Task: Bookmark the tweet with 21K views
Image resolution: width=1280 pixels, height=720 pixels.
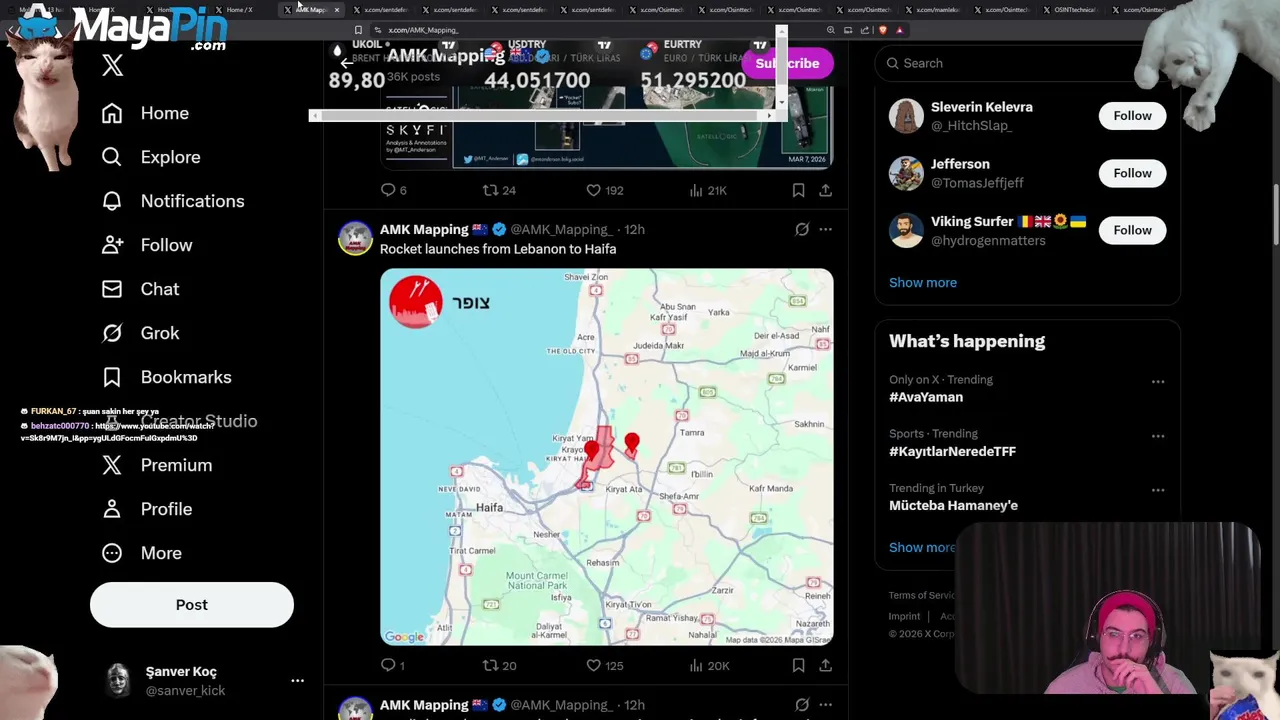Action: click(x=798, y=190)
